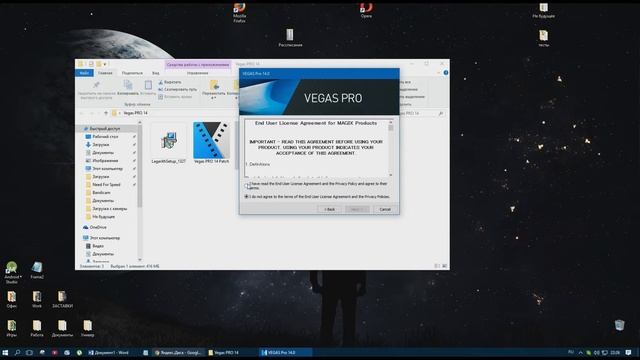Expand the hidden system tray icons chevron
The width and height of the screenshot is (640, 360).
[580, 353]
